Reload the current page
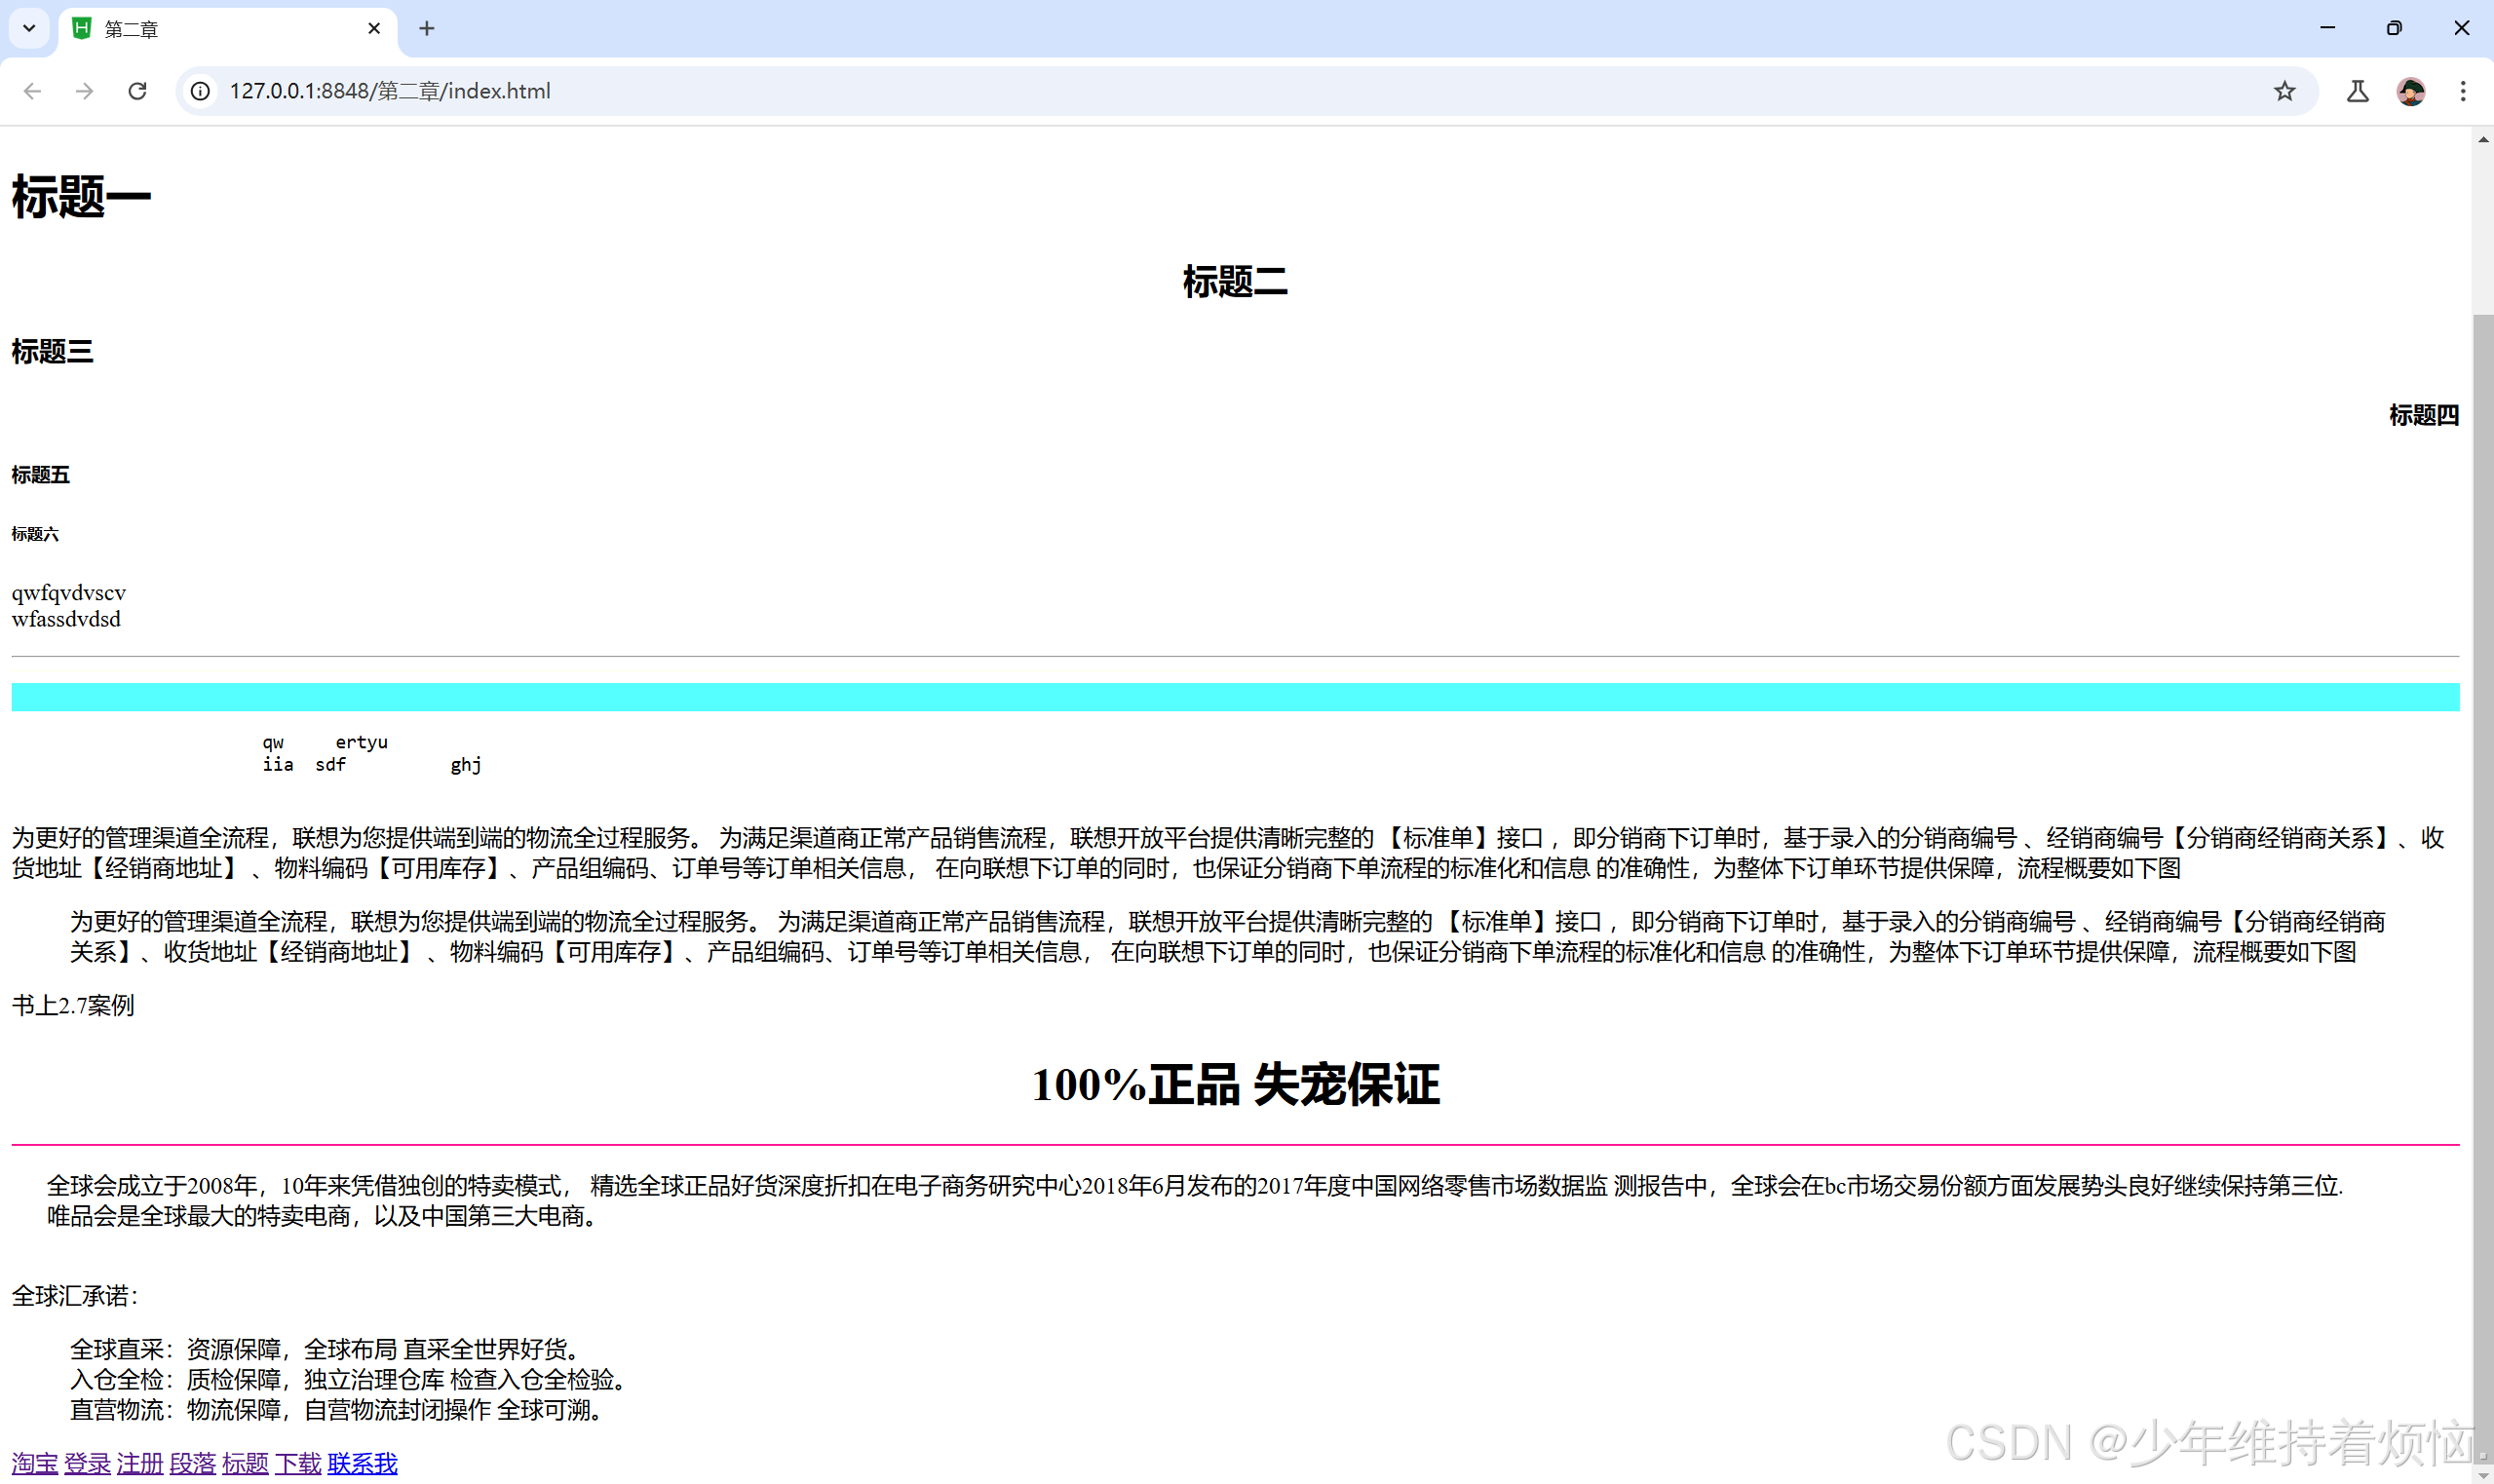2494x1484 pixels. (138, 91)
